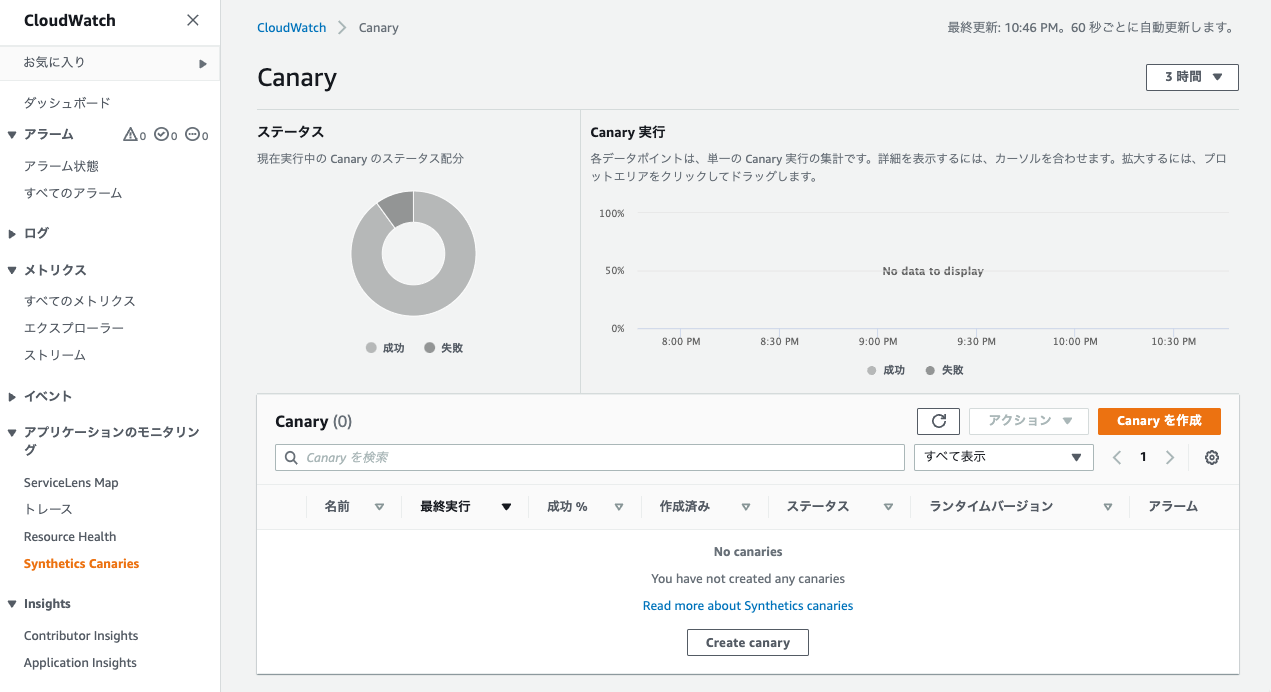This screenshot has height=692, width=1271.
Task: Click the search magnifier icon
Action: 291,457
